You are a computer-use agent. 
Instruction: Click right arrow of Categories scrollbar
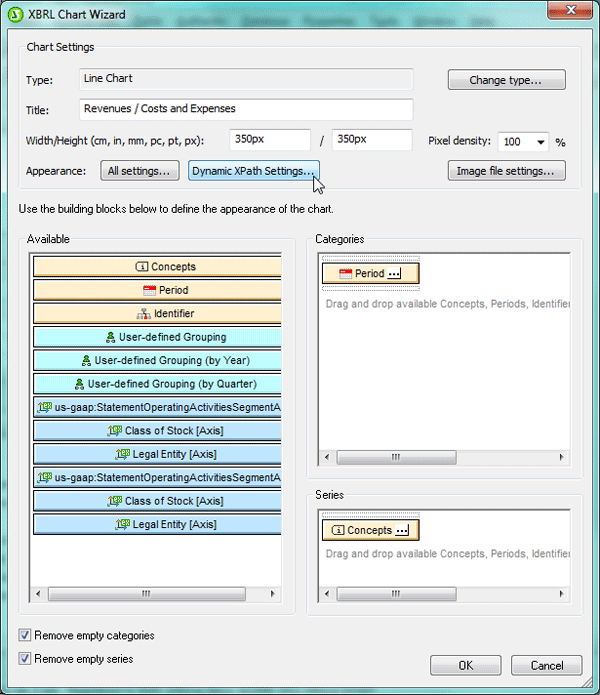561,457
